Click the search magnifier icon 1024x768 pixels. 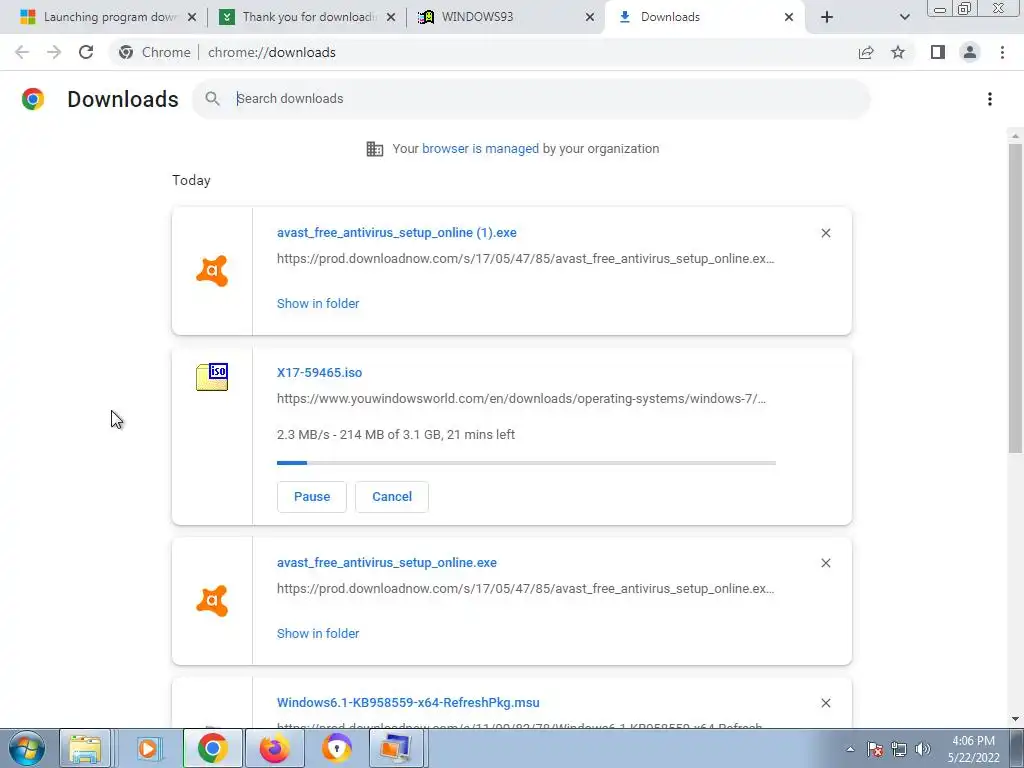coord(212,99)
